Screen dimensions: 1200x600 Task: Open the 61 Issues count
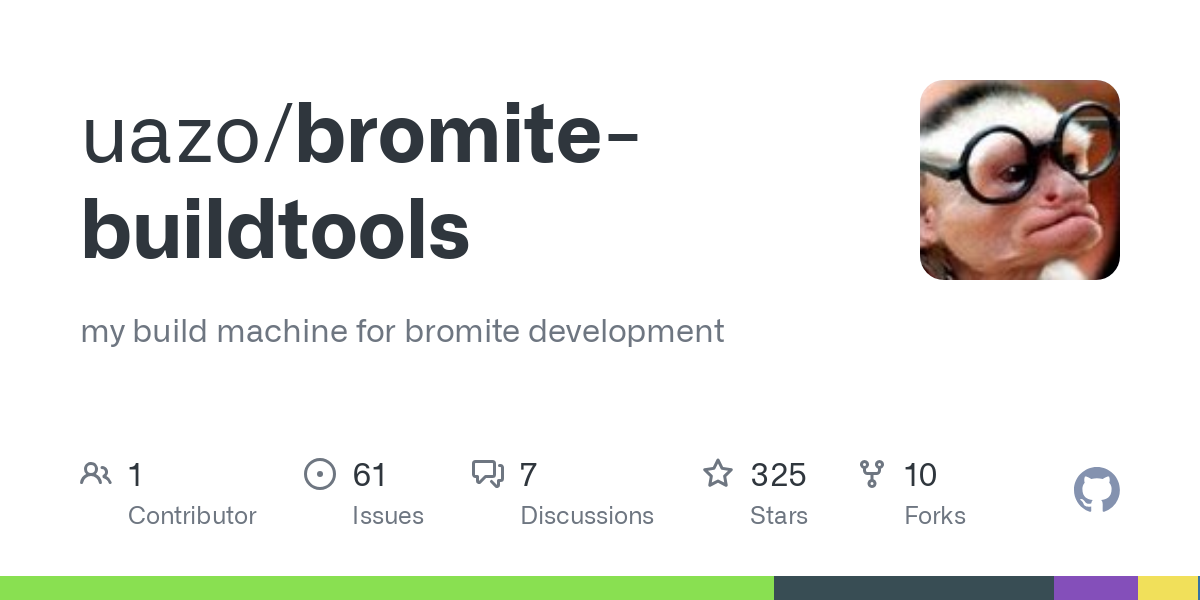click(369, 475)
